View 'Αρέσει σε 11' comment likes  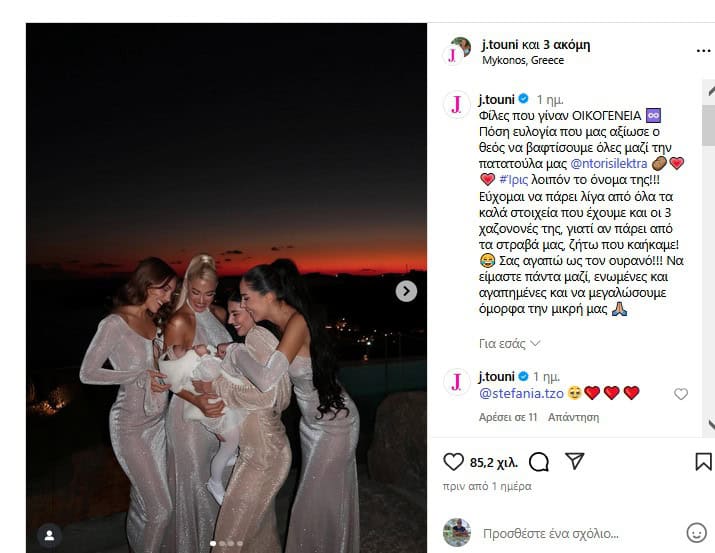(508, 417)
